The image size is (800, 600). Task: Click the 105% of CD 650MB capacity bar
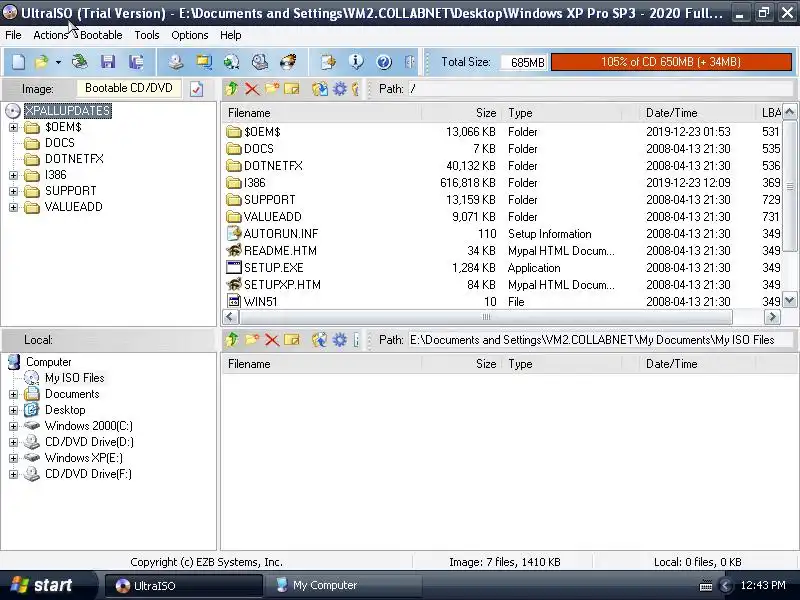coord(671,62)
